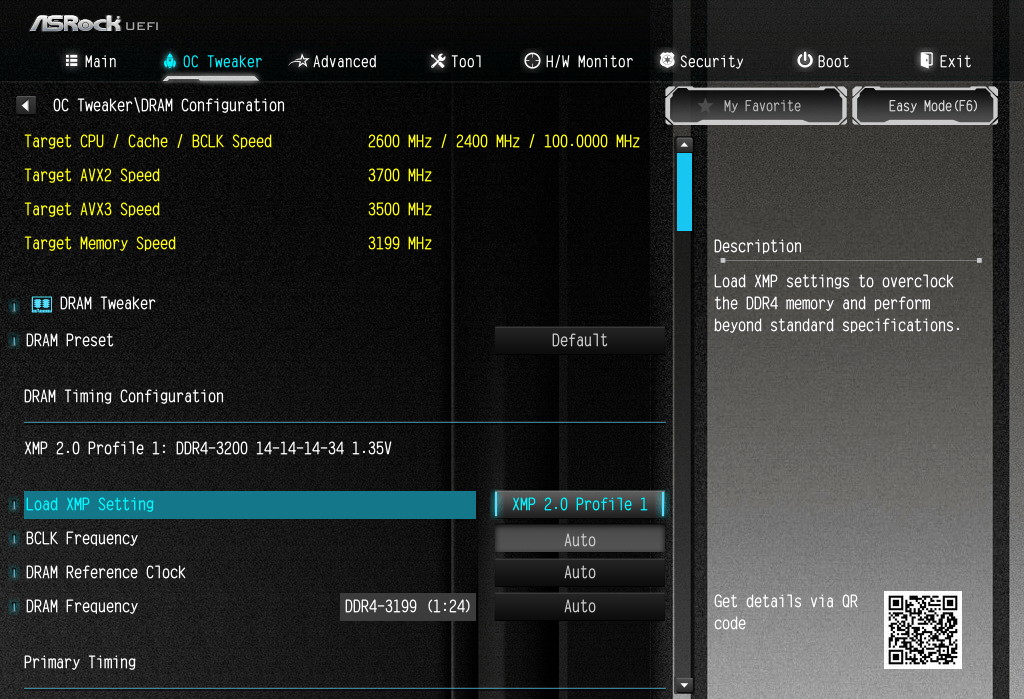
Task: Open the XMP 2.0 Profile 1 dropdown
Action: 579,504
